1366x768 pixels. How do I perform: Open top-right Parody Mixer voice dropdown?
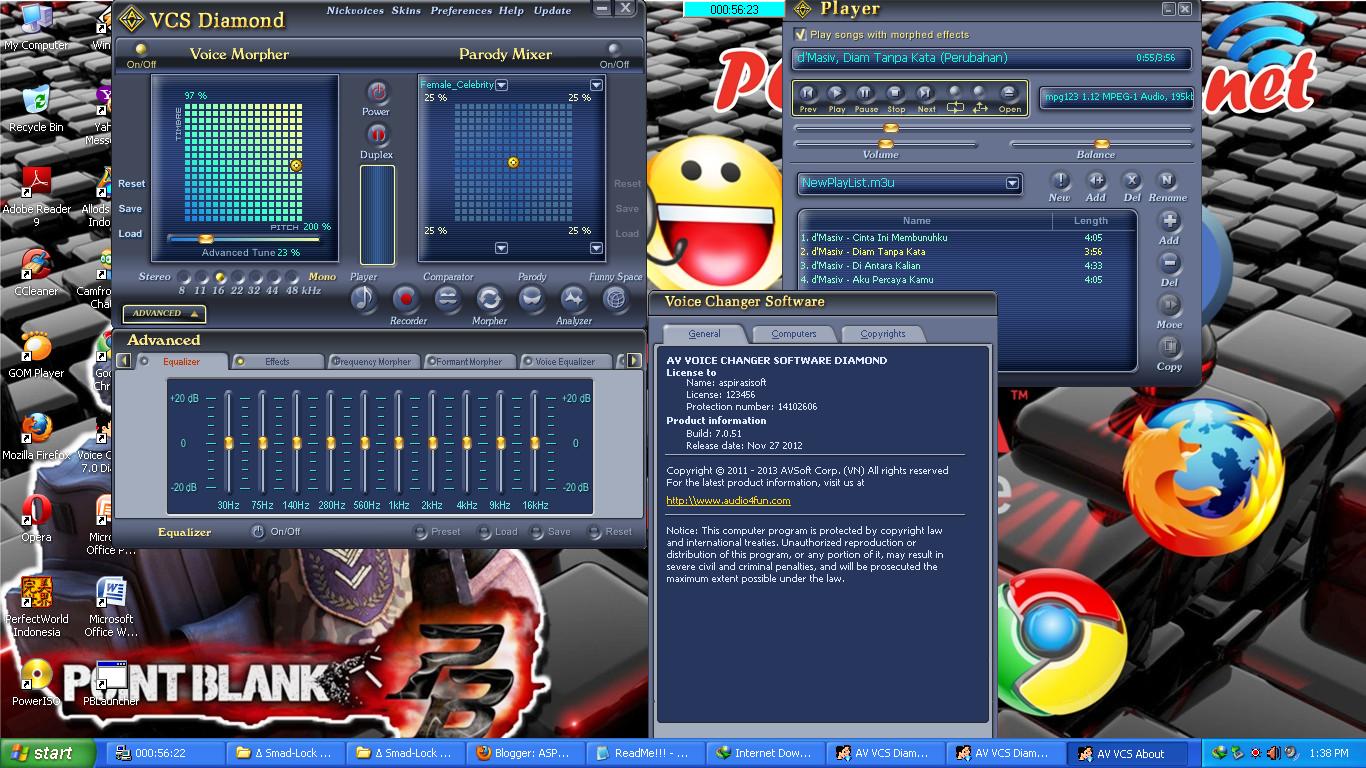pos(596,85)
